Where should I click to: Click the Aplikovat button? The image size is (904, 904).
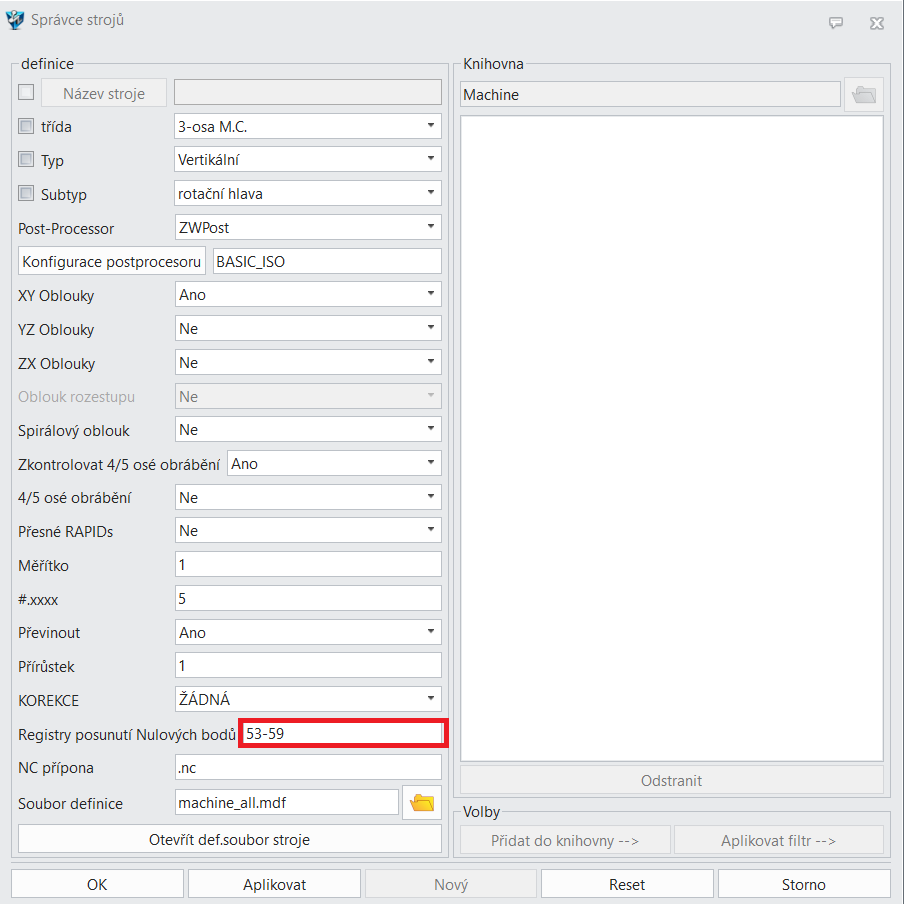[274, 884]
